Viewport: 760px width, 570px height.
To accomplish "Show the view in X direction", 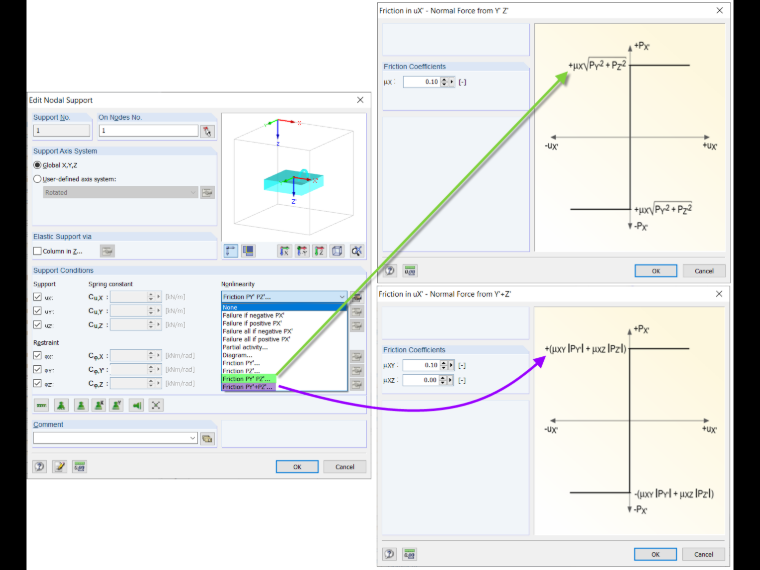I will click(285, 251).
